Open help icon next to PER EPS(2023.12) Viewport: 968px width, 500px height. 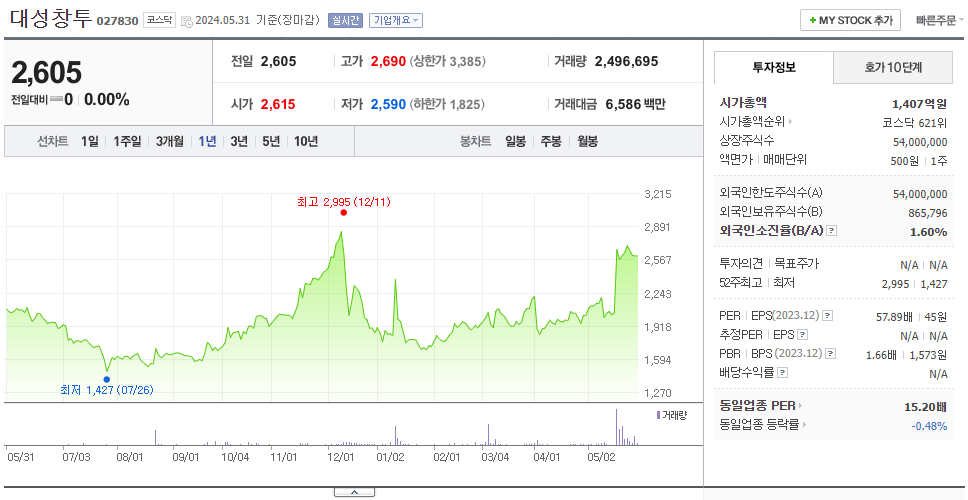pos(828,316)
